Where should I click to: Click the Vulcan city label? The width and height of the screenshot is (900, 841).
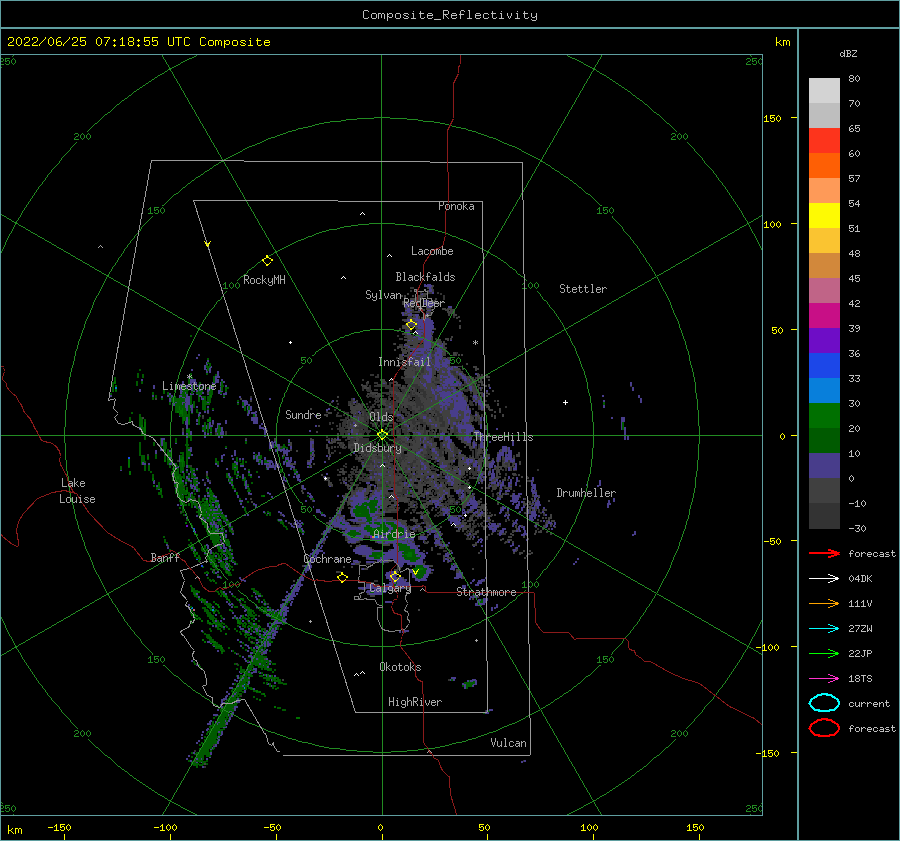(x=508, y=743)
